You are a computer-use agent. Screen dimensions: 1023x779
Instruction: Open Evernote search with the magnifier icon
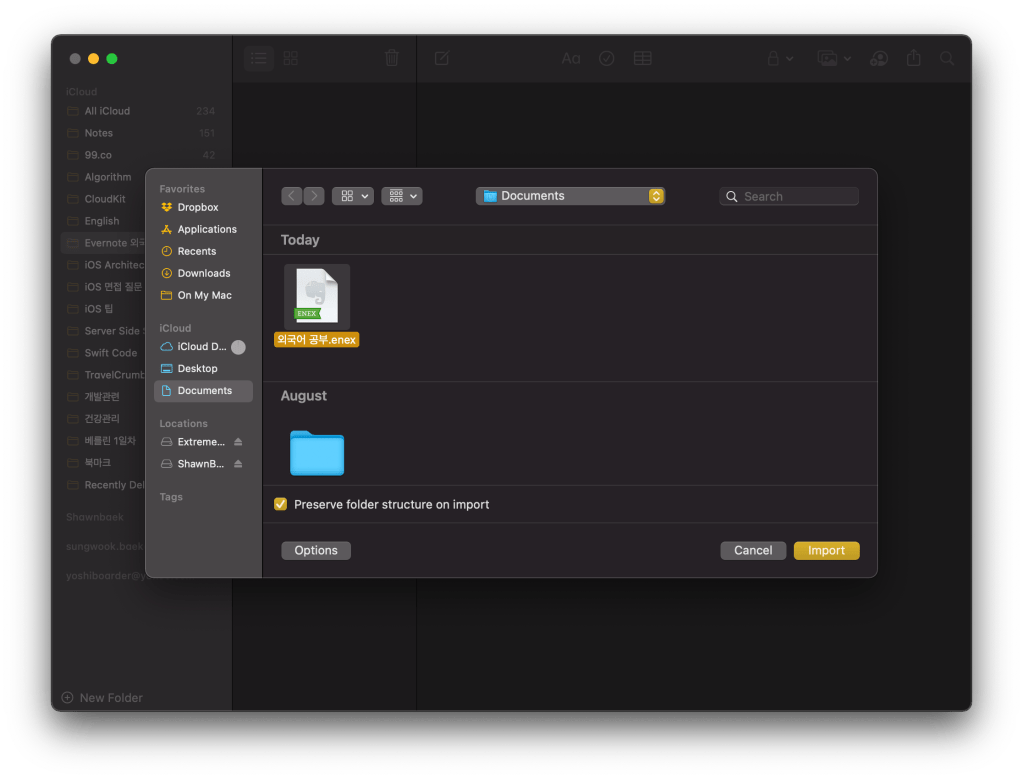pos(946,58)
